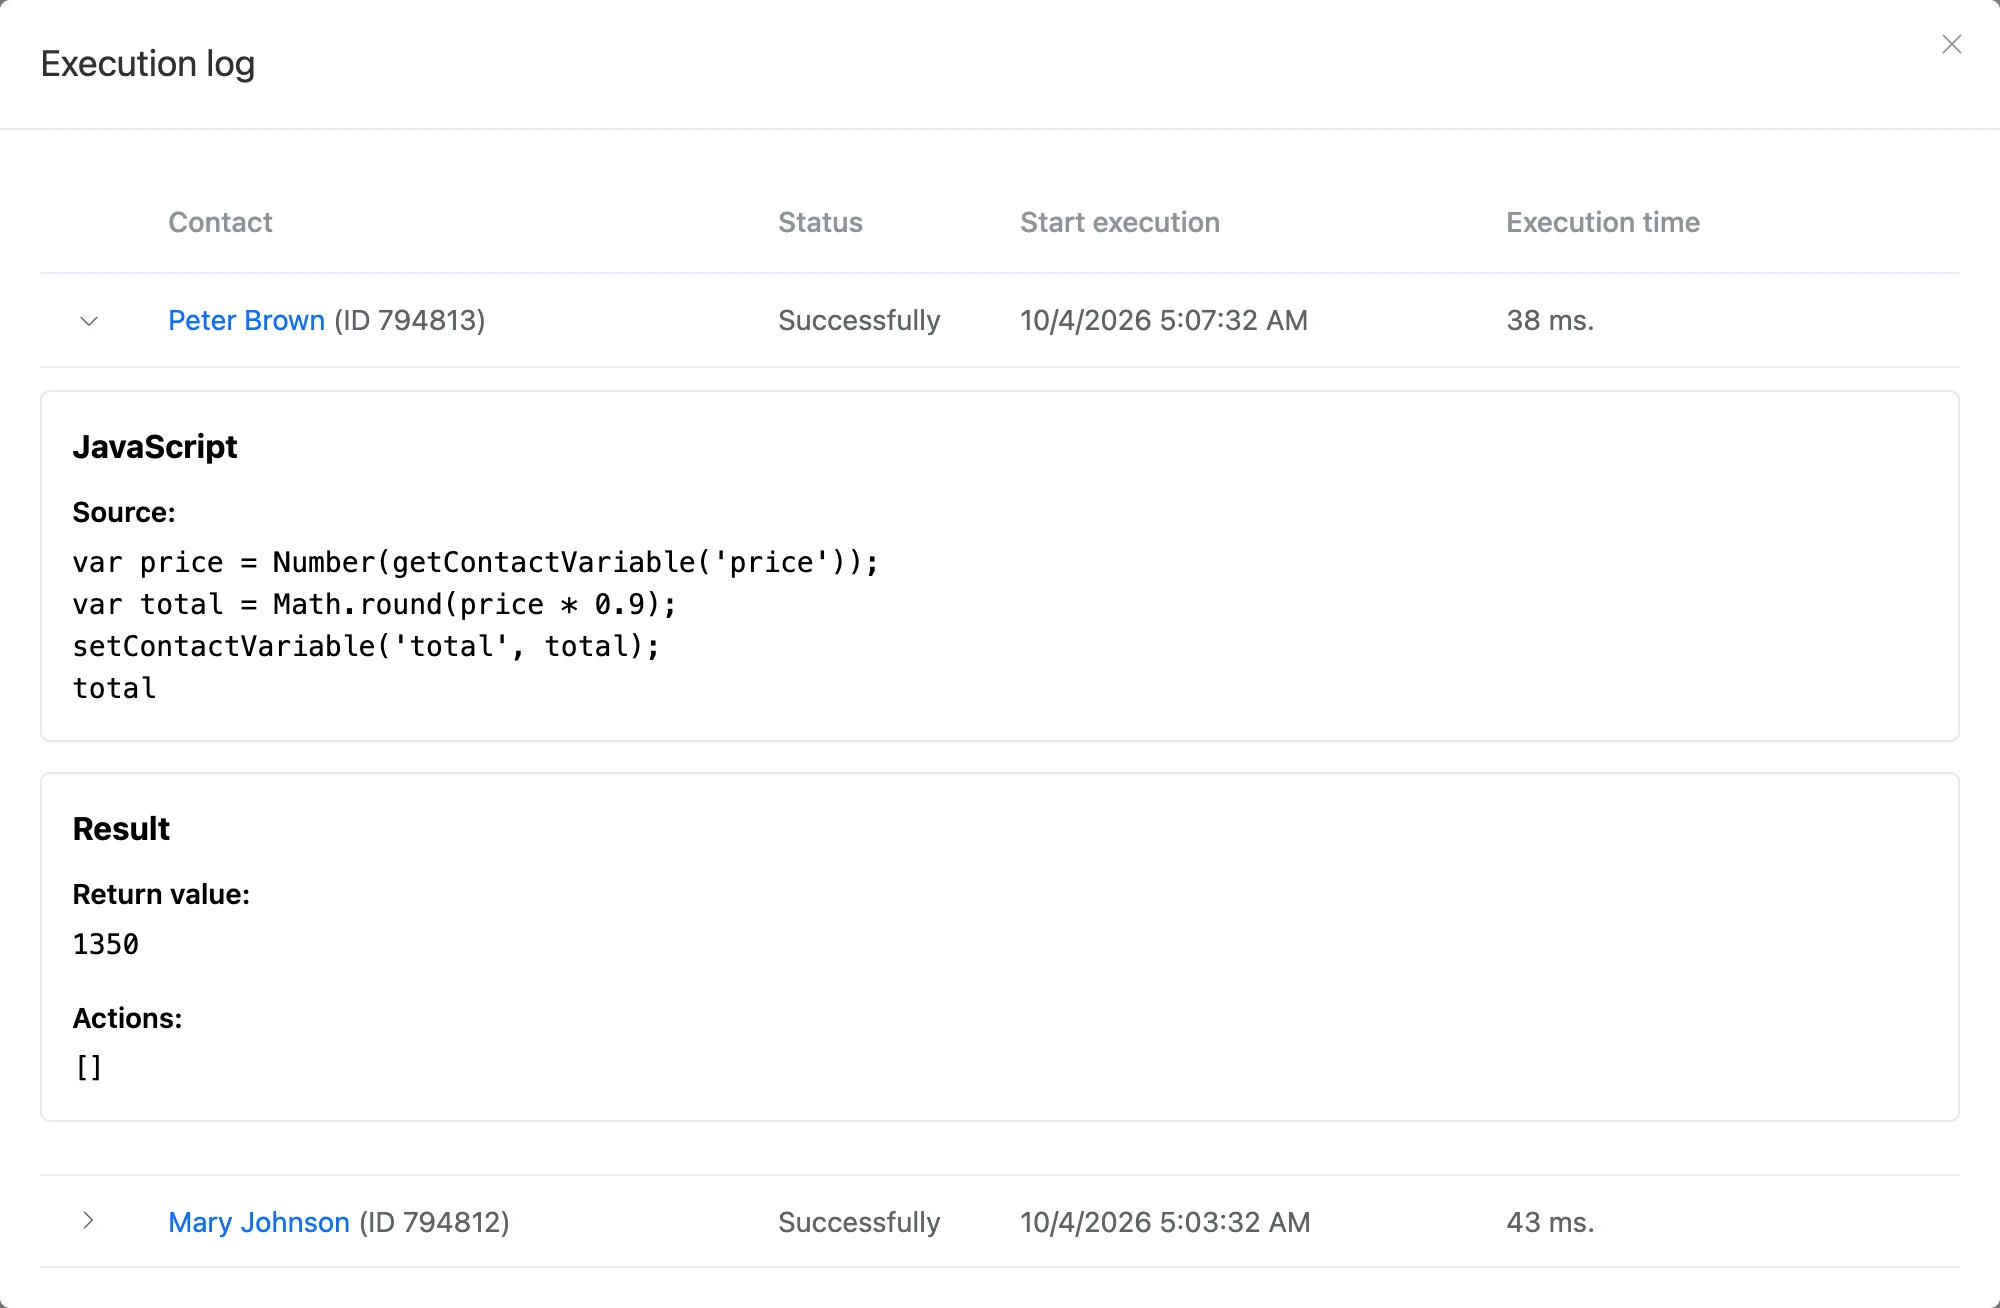Click the setContactVariable source line
This screenshot has width=2000, height=1308.
[367, 646]
